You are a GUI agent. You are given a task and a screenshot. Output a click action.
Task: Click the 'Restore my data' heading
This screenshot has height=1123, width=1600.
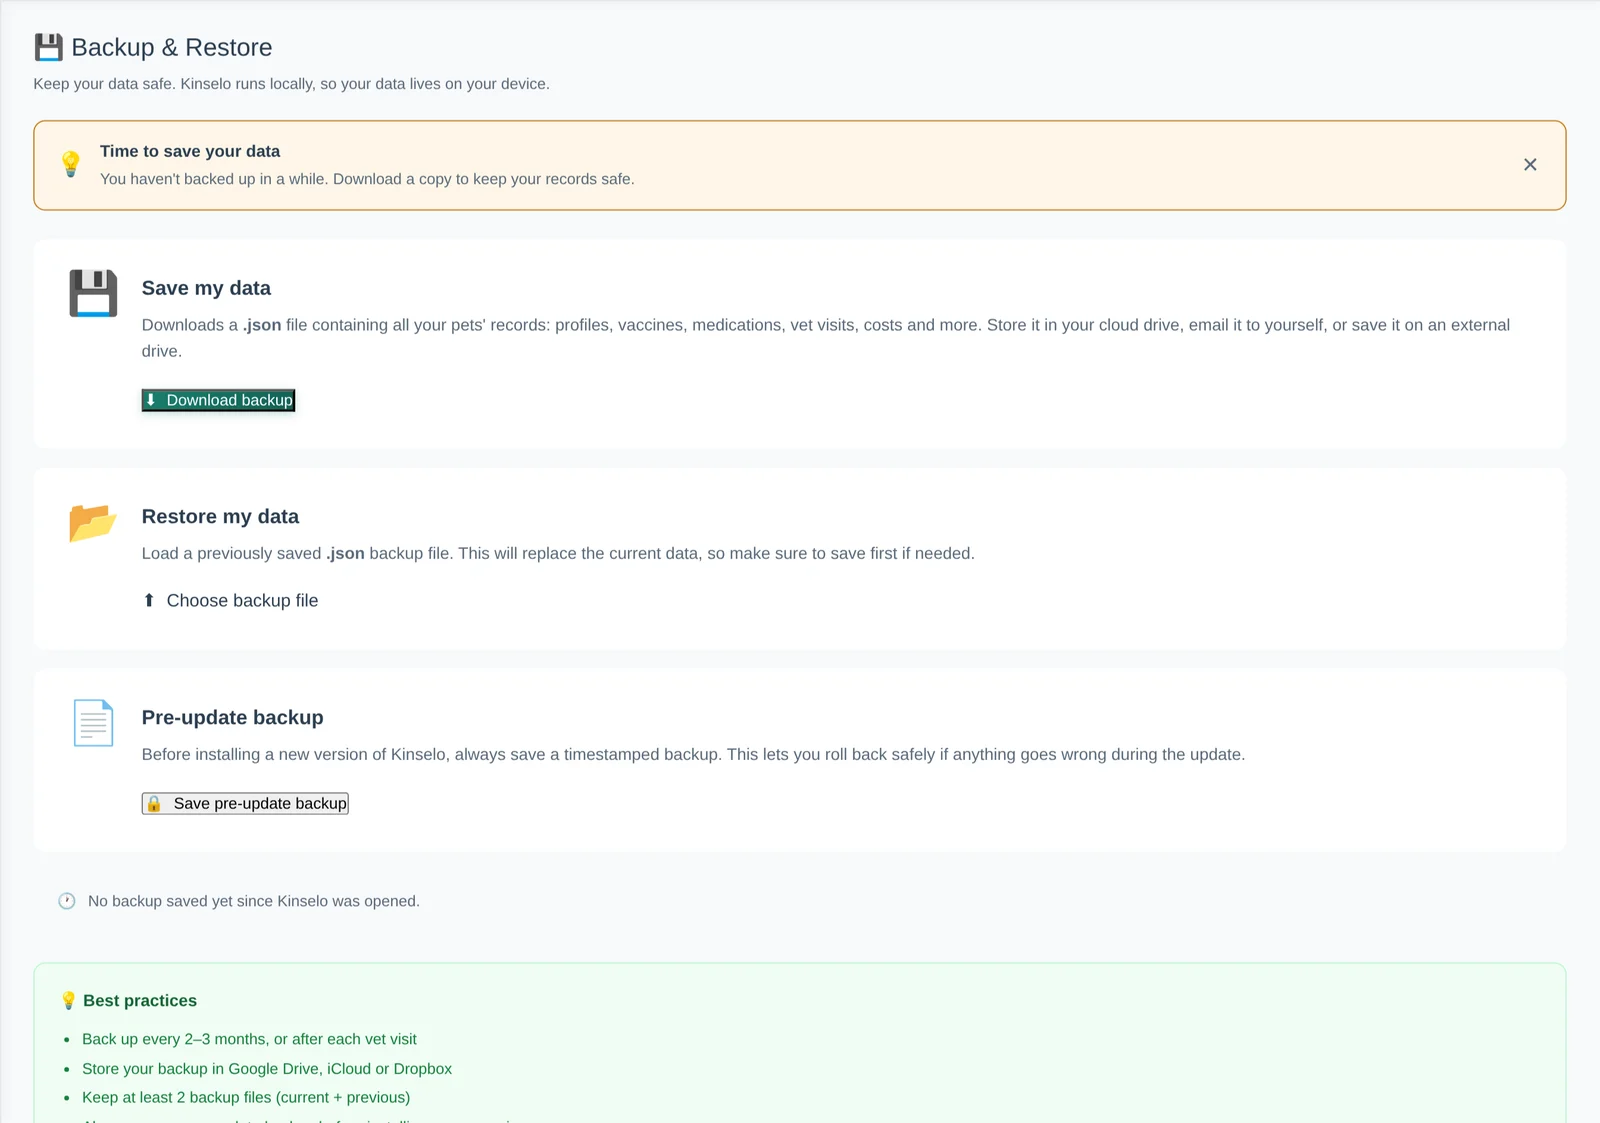[220, 516]
